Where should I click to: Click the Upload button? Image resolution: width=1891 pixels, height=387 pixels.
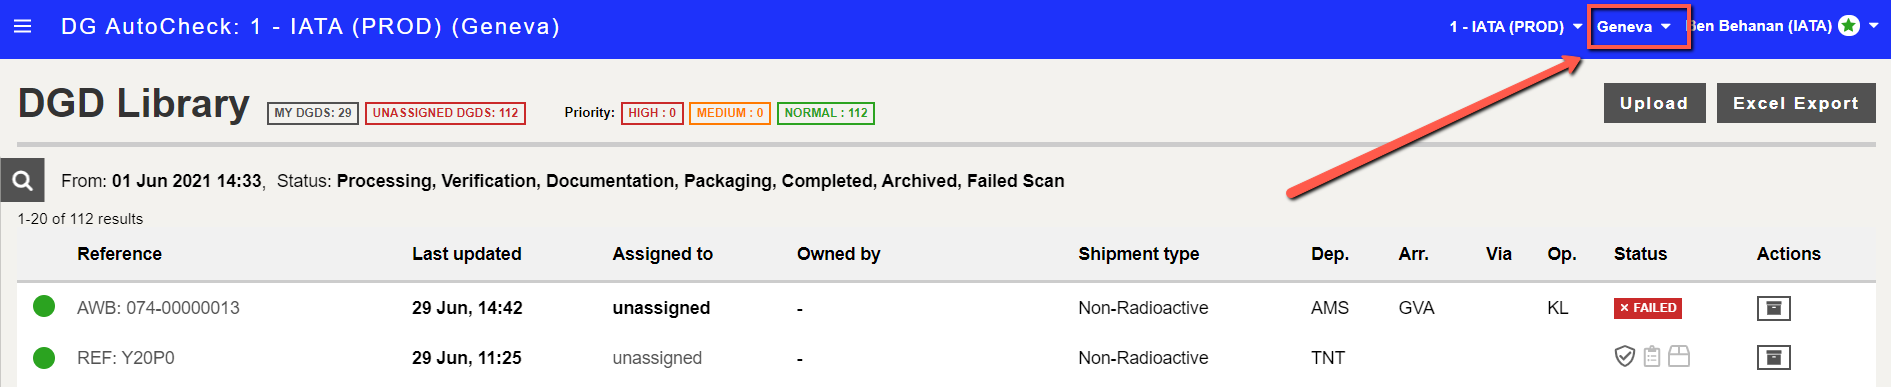pyautogui.click(x=1654, y=103)
